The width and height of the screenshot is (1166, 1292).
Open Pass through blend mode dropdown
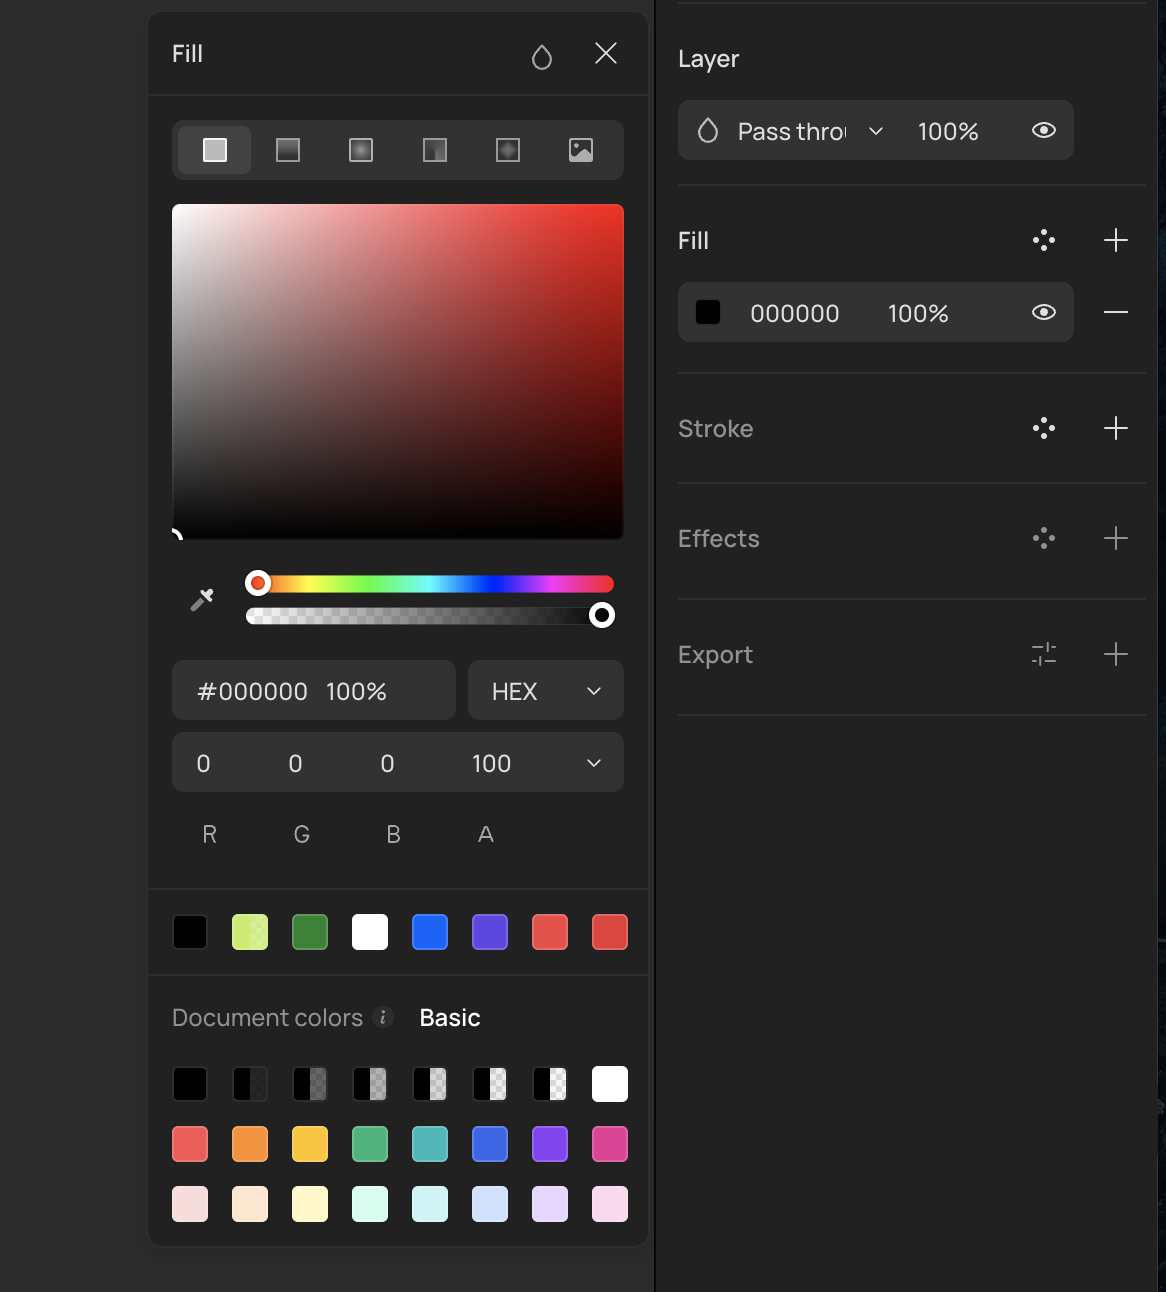tap(811, 131)
